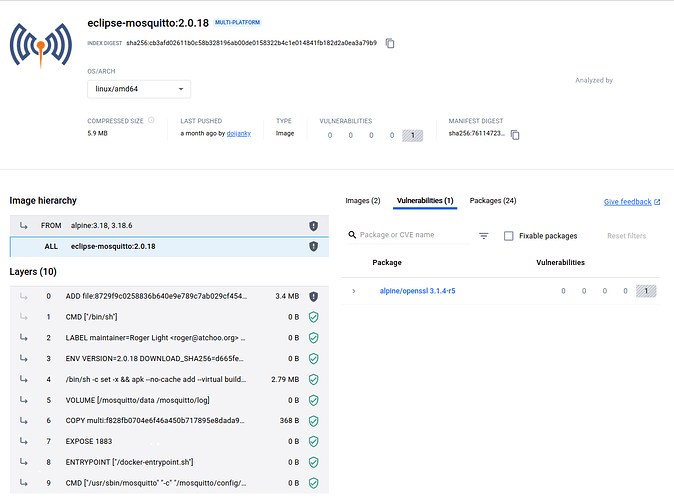Click the Reset filters button
The width and height of the screenshot is (674, 500).
tap(627, 236)
